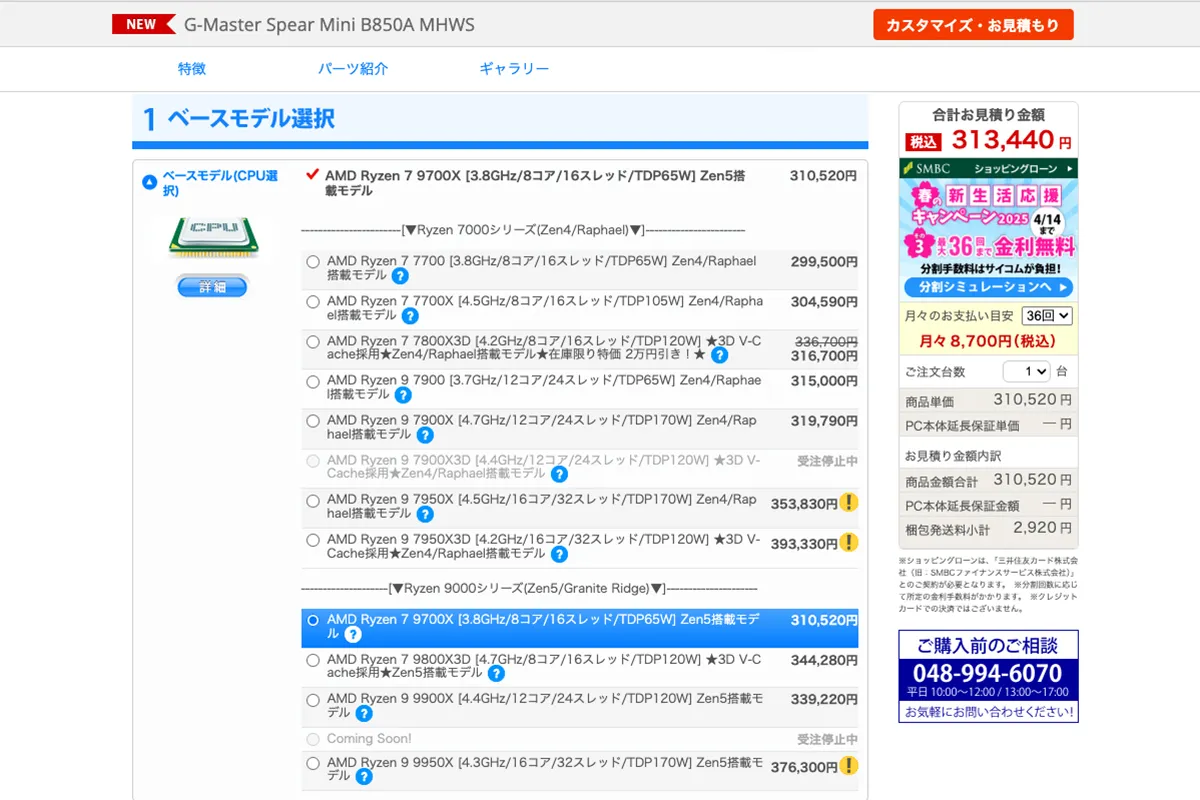1200x800 pixels.
Task: Select the Ryzen 7 7800X3D radio button
Action: click(314, 341)
